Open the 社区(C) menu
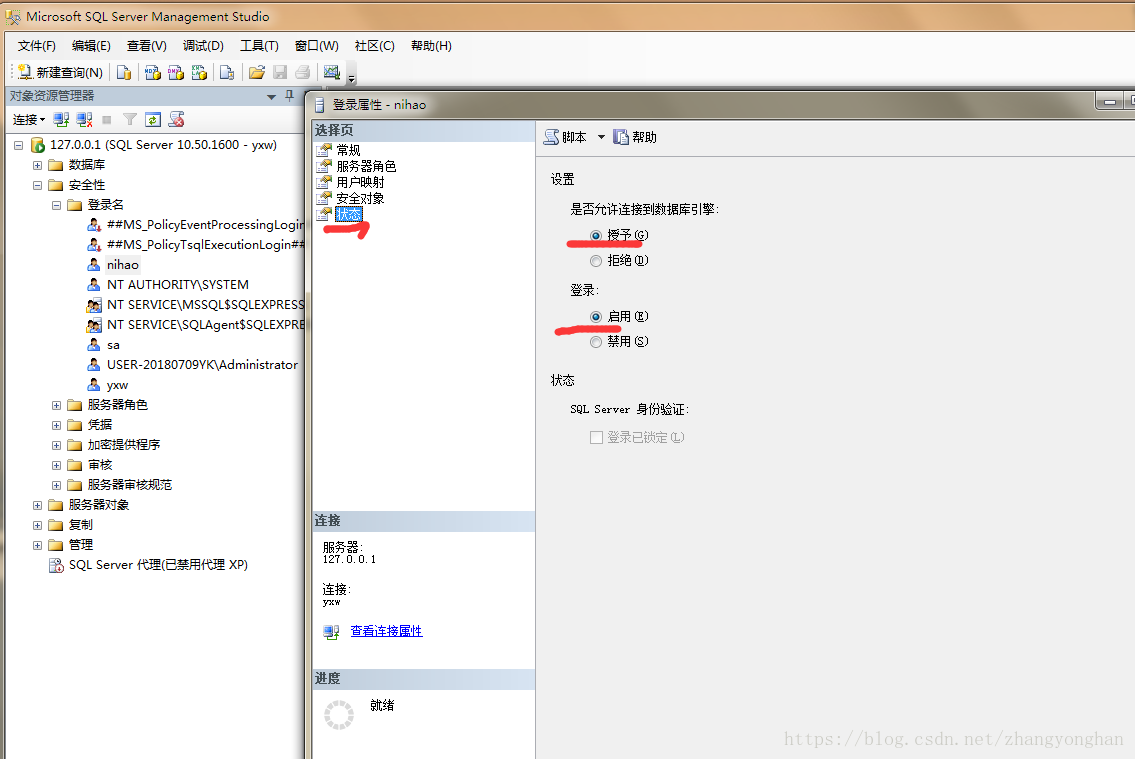The height and width of the screenshot is (759, 1135). pos(374,46)
